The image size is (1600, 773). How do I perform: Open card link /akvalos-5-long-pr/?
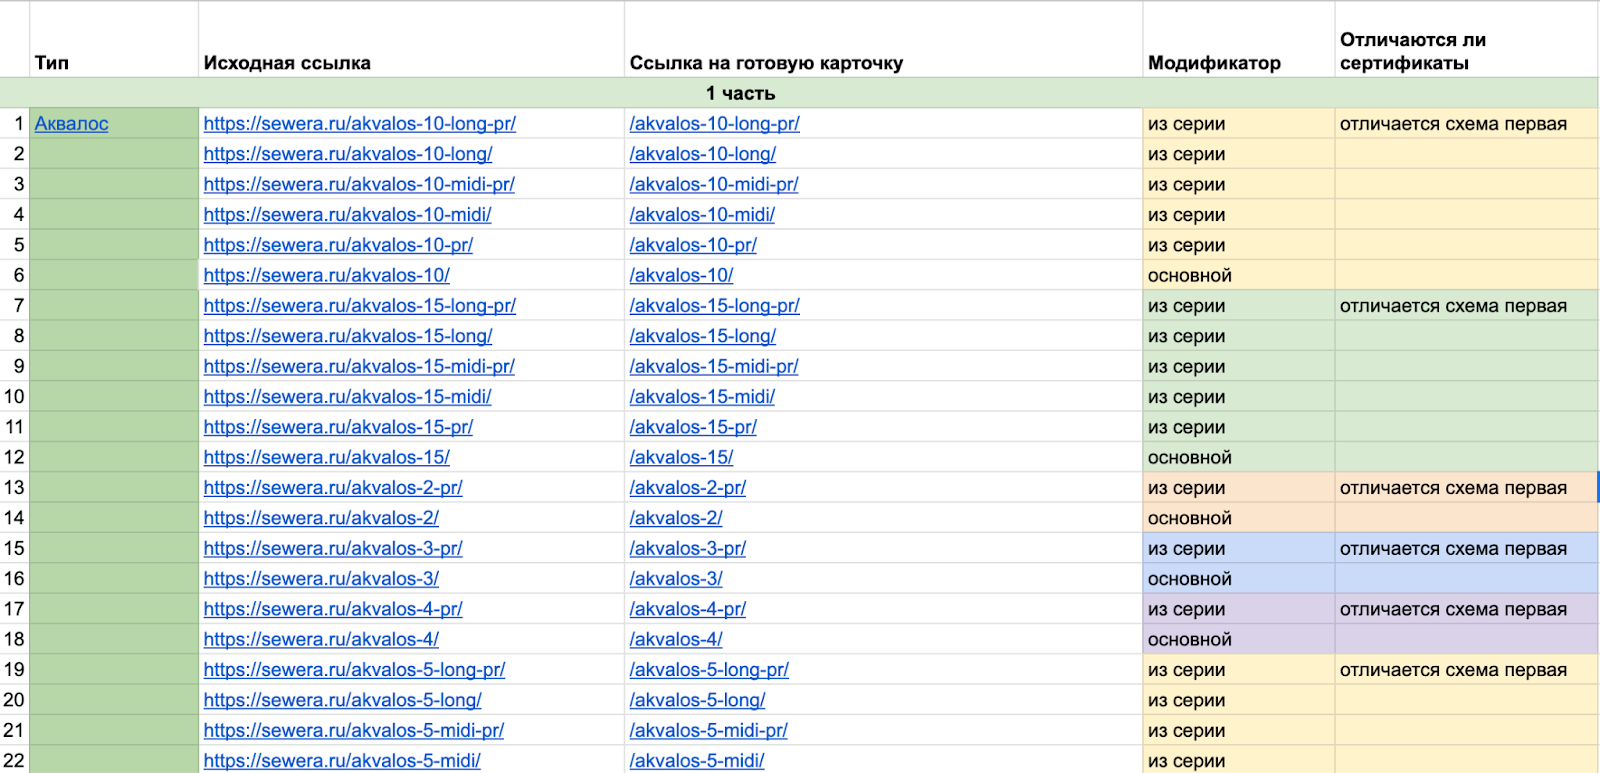coord(709,670)
